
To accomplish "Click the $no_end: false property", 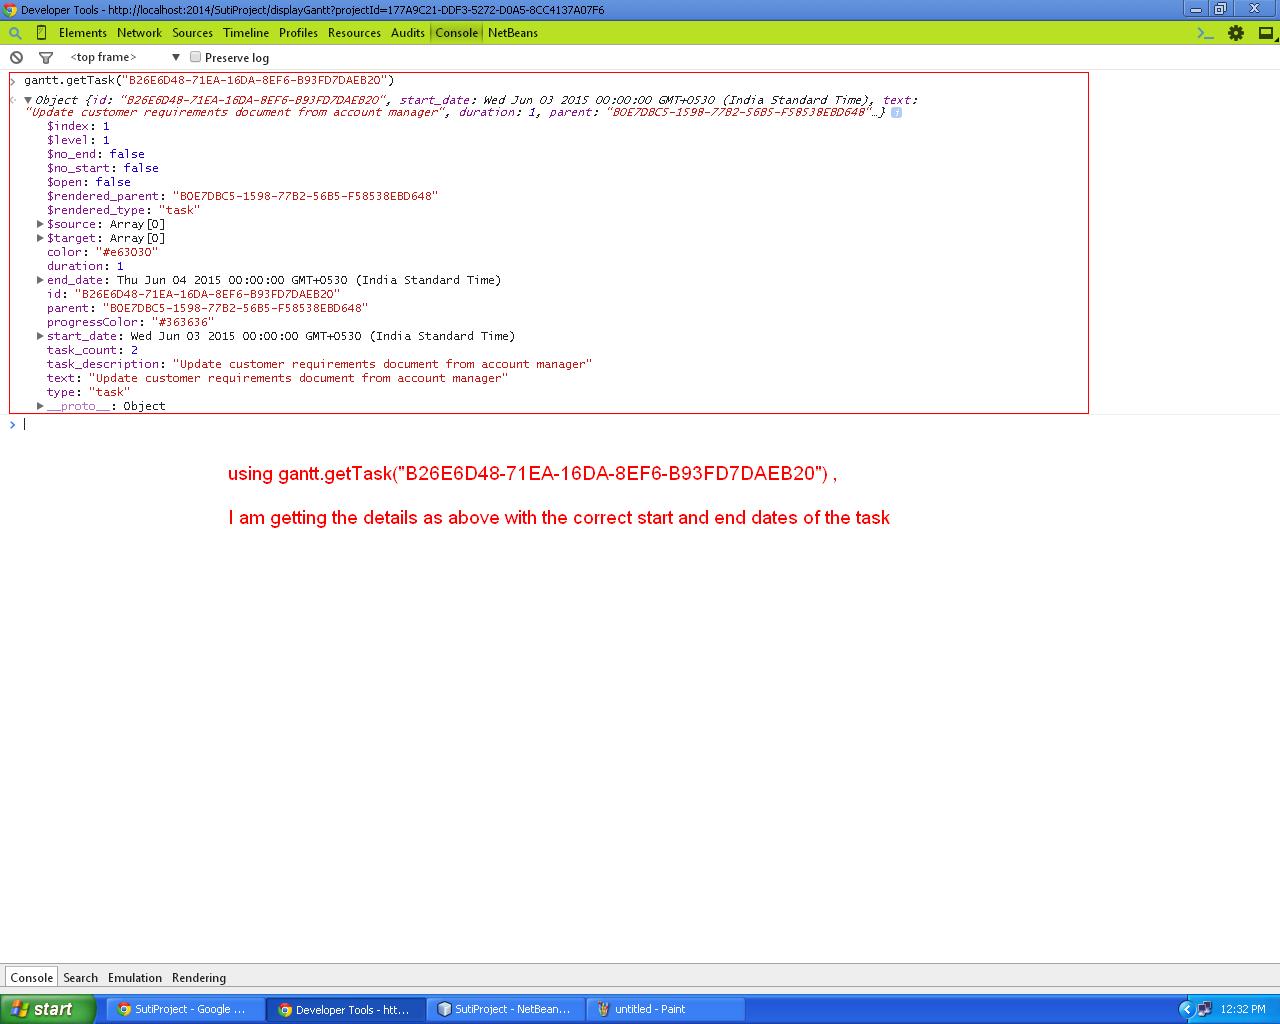I will pos(95,154).
